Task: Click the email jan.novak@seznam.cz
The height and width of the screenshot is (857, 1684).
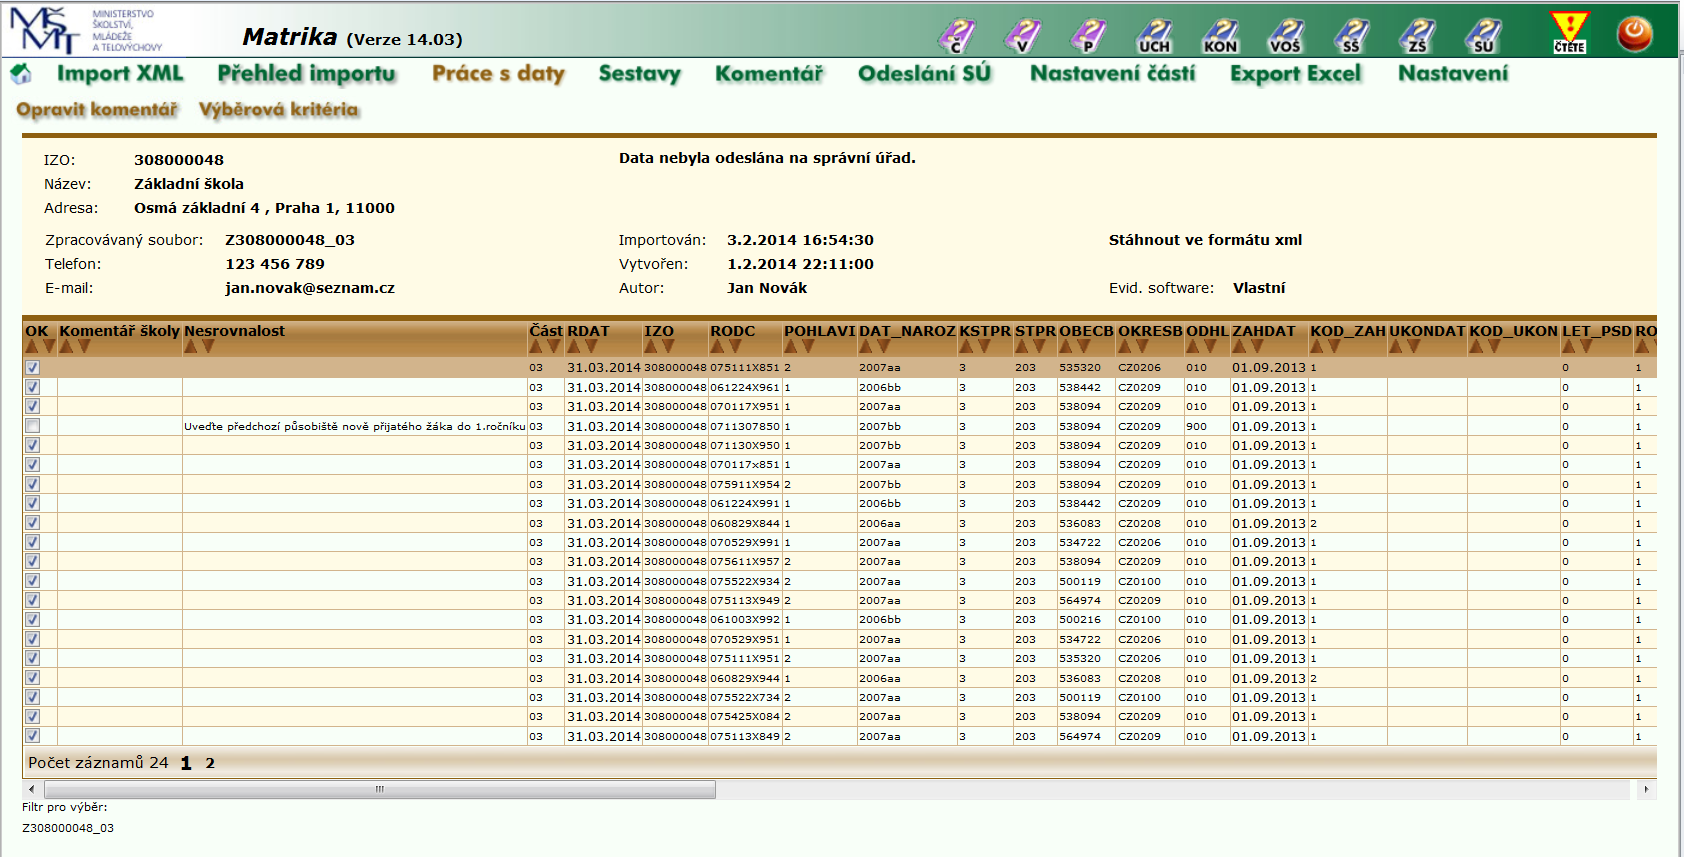Action: [x=310, y=288]
